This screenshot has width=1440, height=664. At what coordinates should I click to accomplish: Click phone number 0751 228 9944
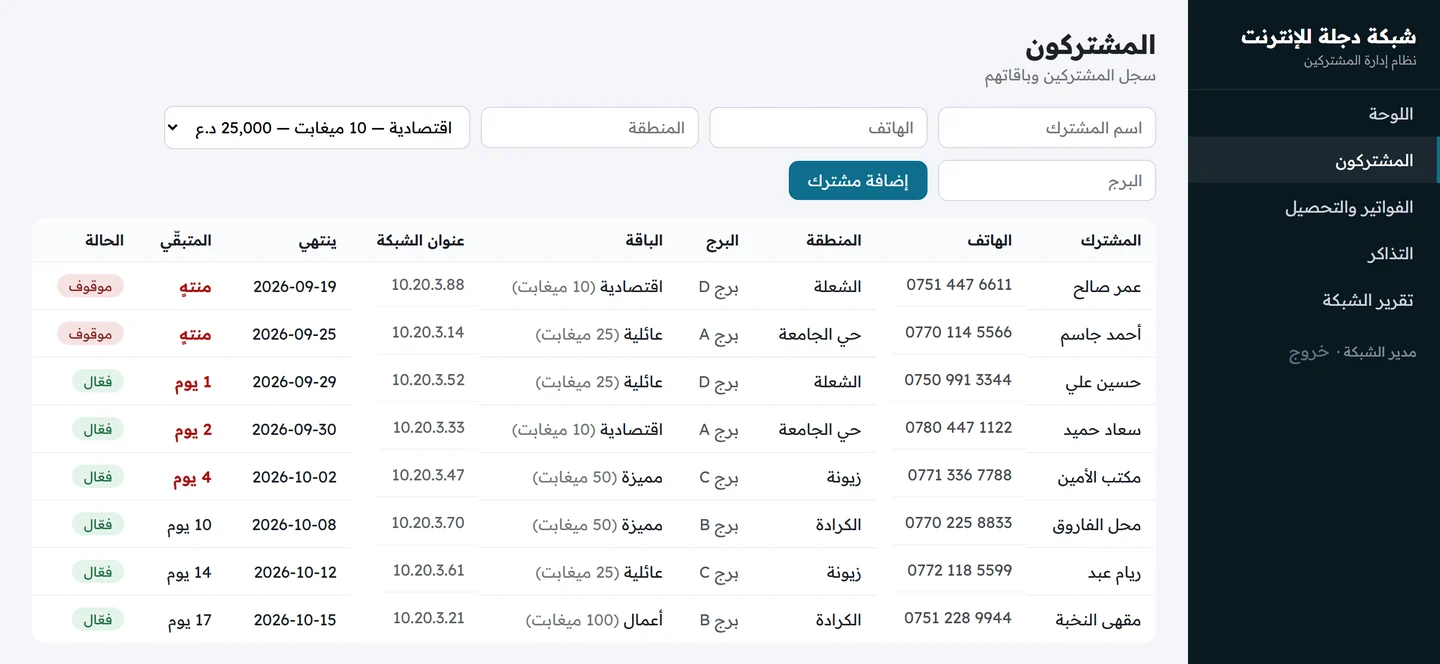point(958,618)
